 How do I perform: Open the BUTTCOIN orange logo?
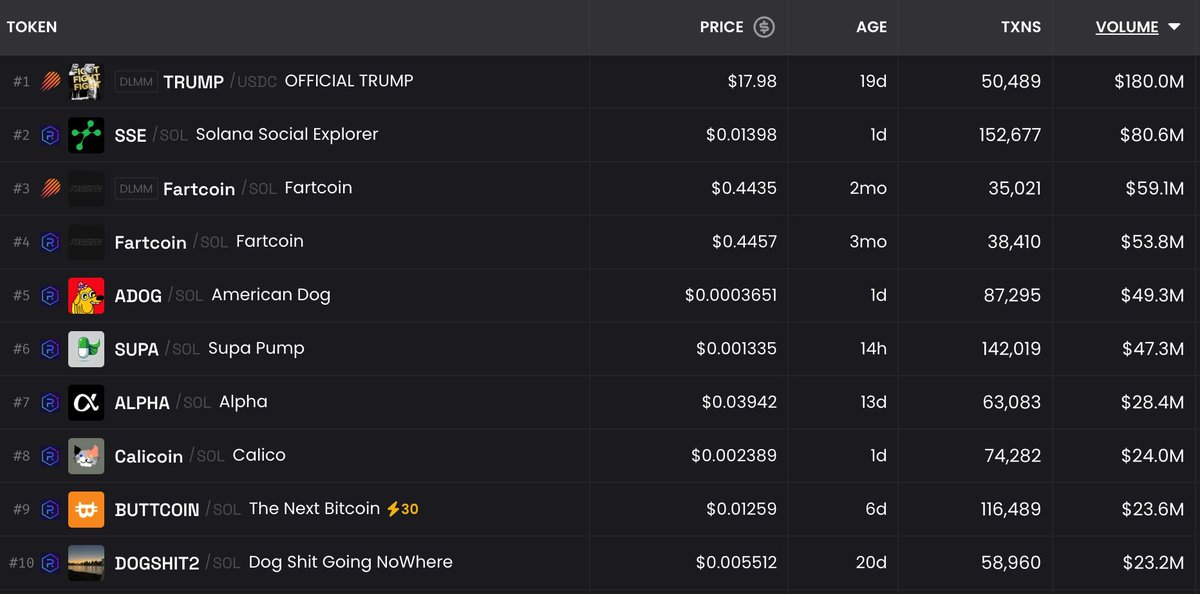(86, 510)
